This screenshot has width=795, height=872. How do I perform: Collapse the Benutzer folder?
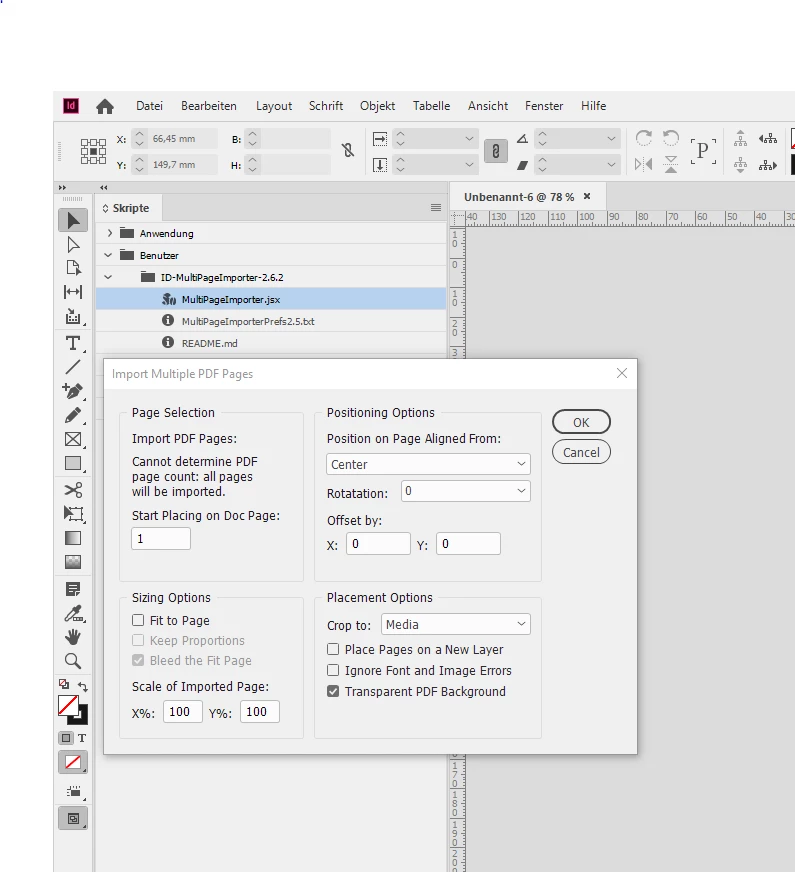108,255
